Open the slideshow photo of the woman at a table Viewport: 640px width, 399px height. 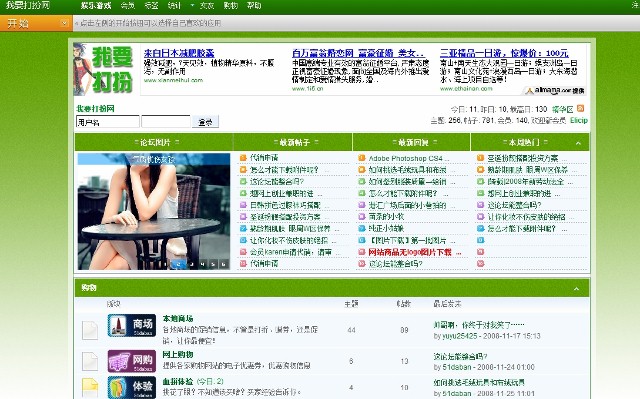[153, 211]
